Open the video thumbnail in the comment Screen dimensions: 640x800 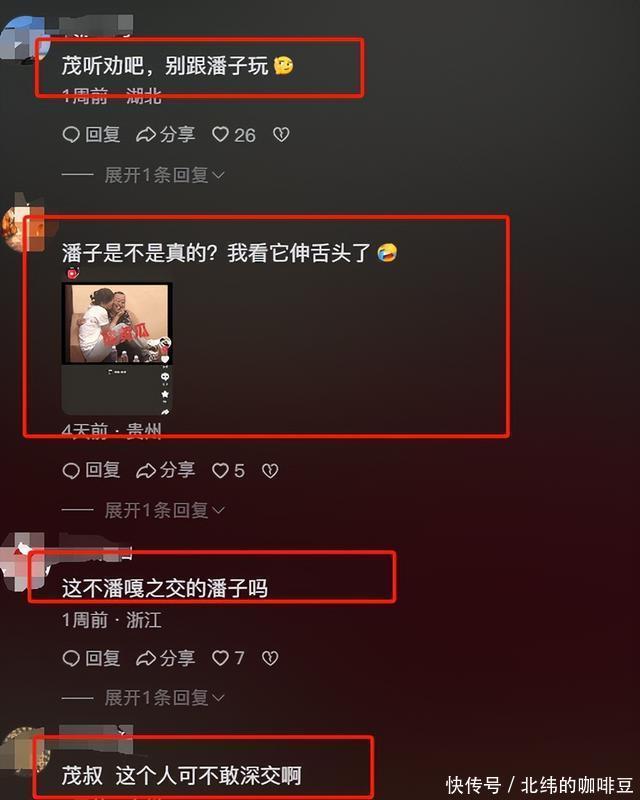pos(117,348)
